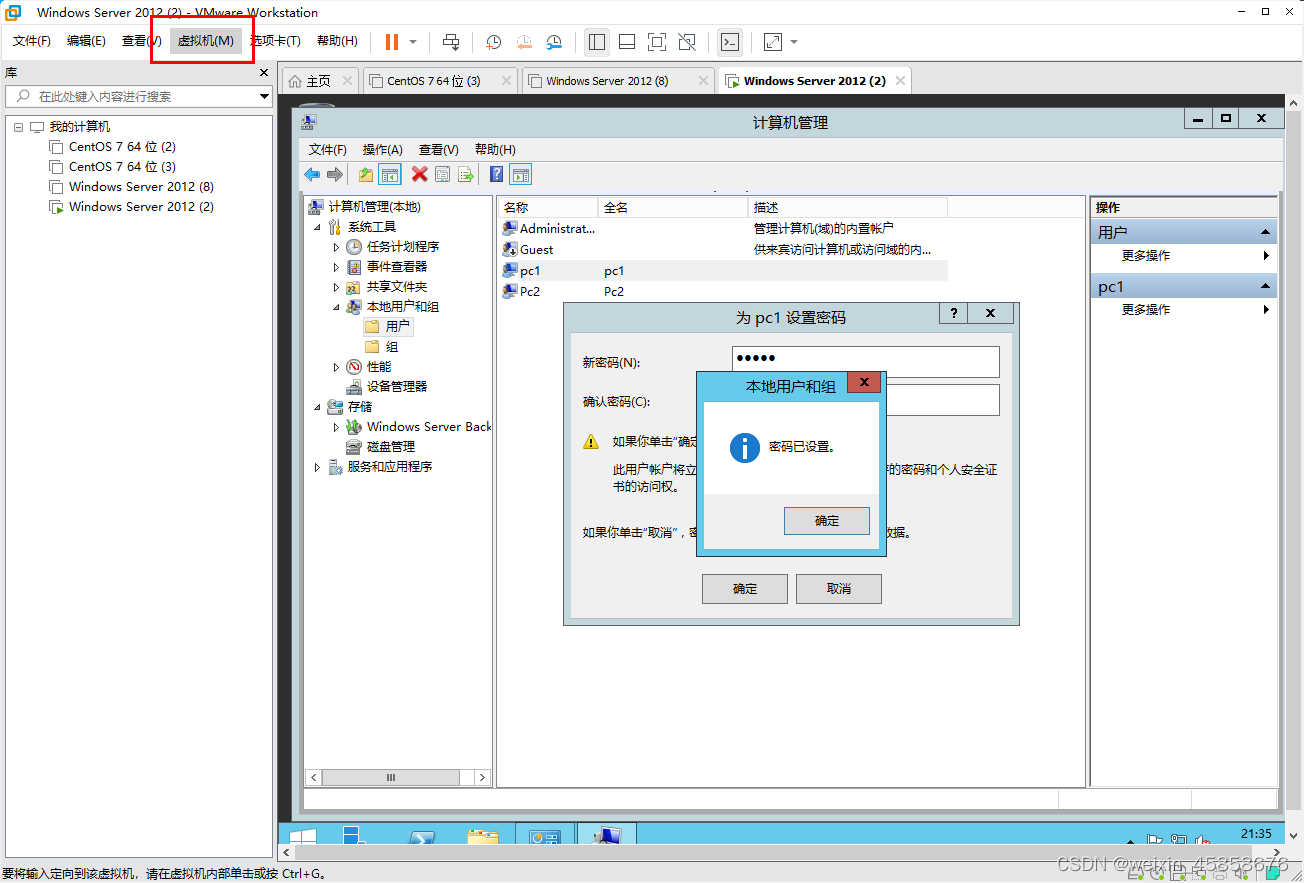Select the Guest user row

(723, 250)
